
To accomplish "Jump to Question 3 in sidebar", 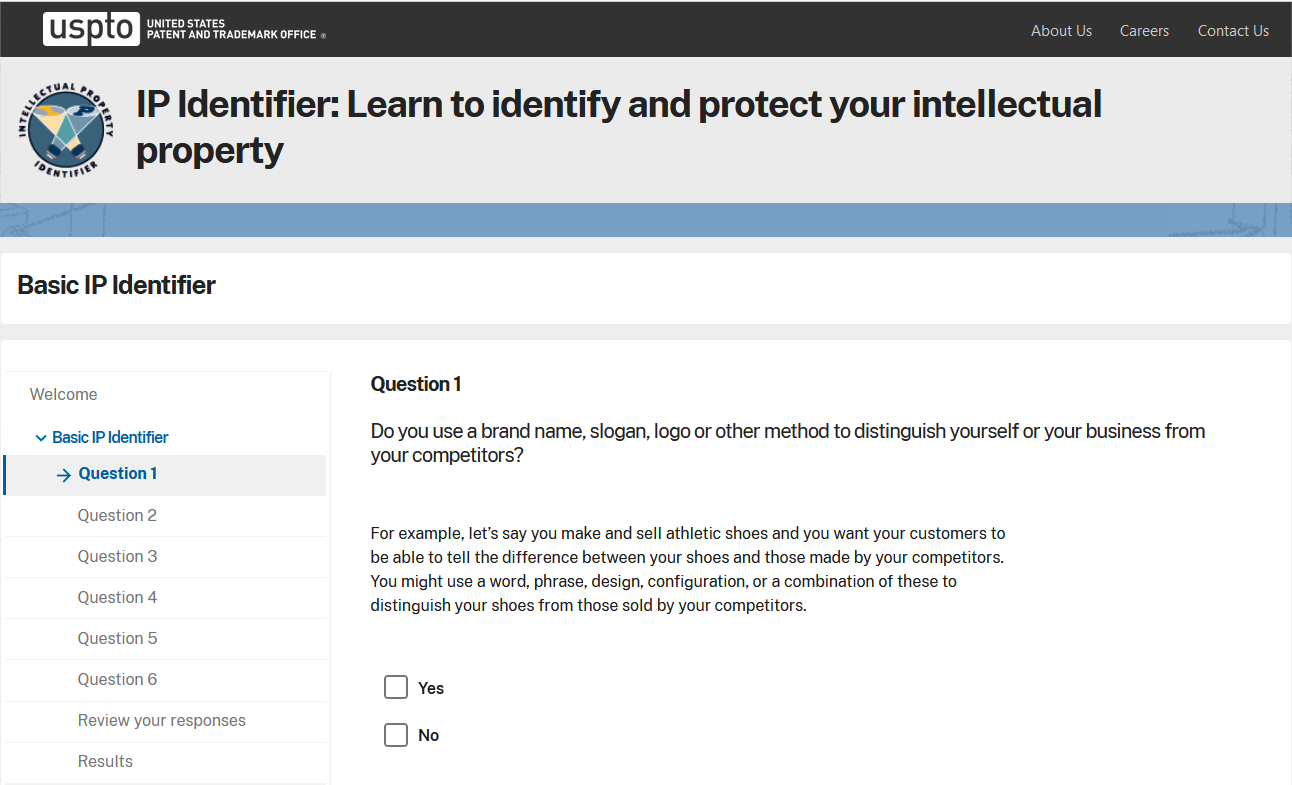I will (117, 556).
